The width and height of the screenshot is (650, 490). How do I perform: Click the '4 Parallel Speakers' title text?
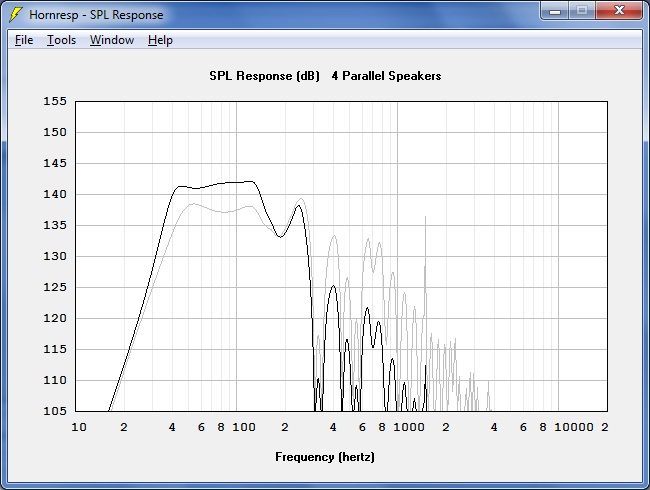(x=386, y=76)
